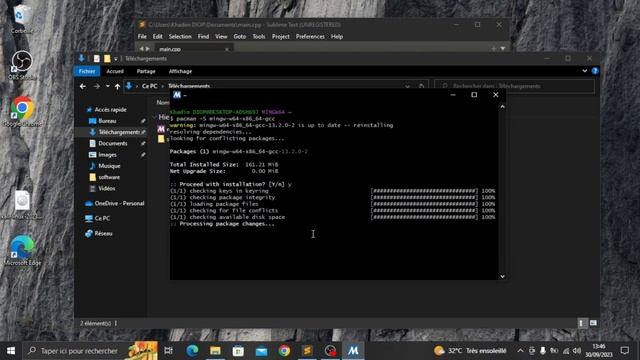640x360 pixels.
Task: Open the network icon in the tray
Action: tap(566, 351)
